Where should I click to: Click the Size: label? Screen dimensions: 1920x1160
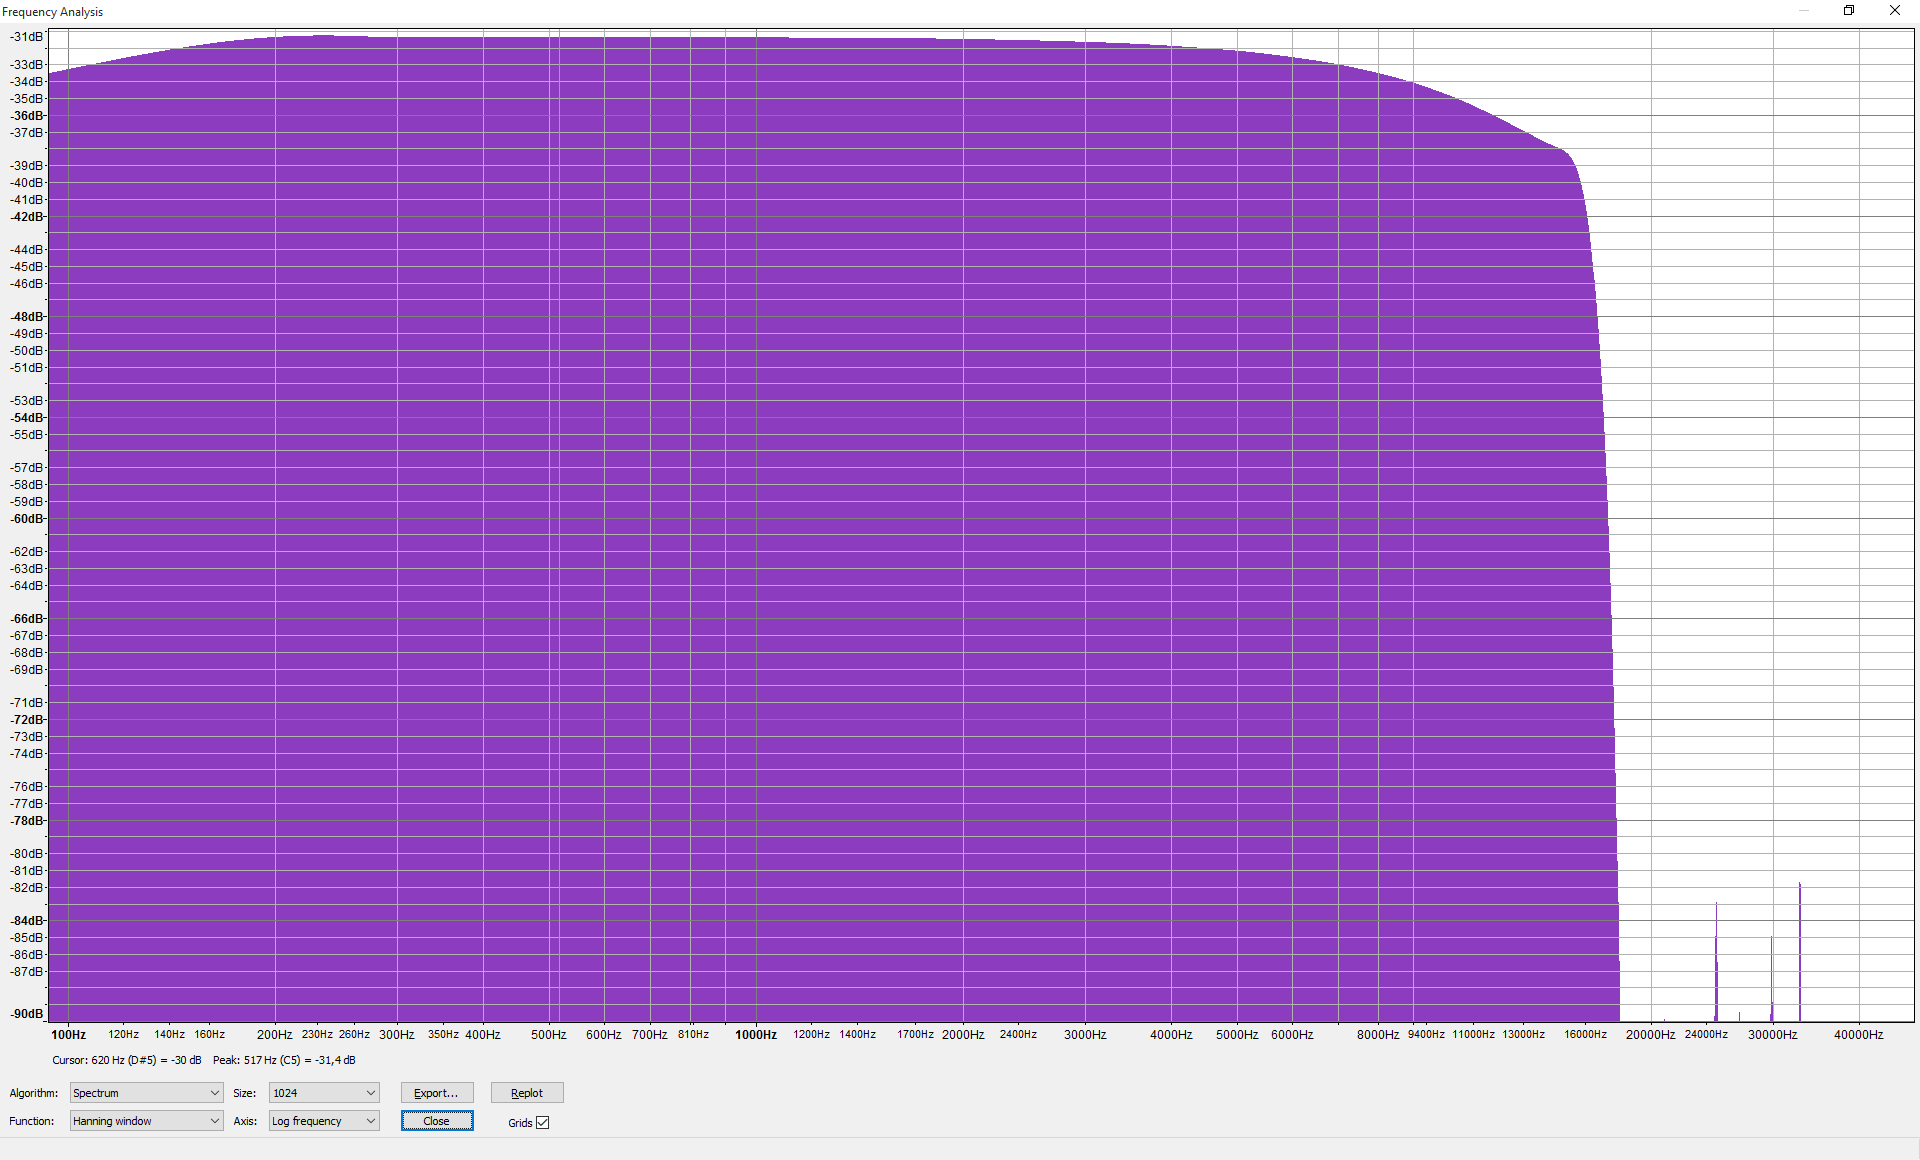click(245, 1093)
